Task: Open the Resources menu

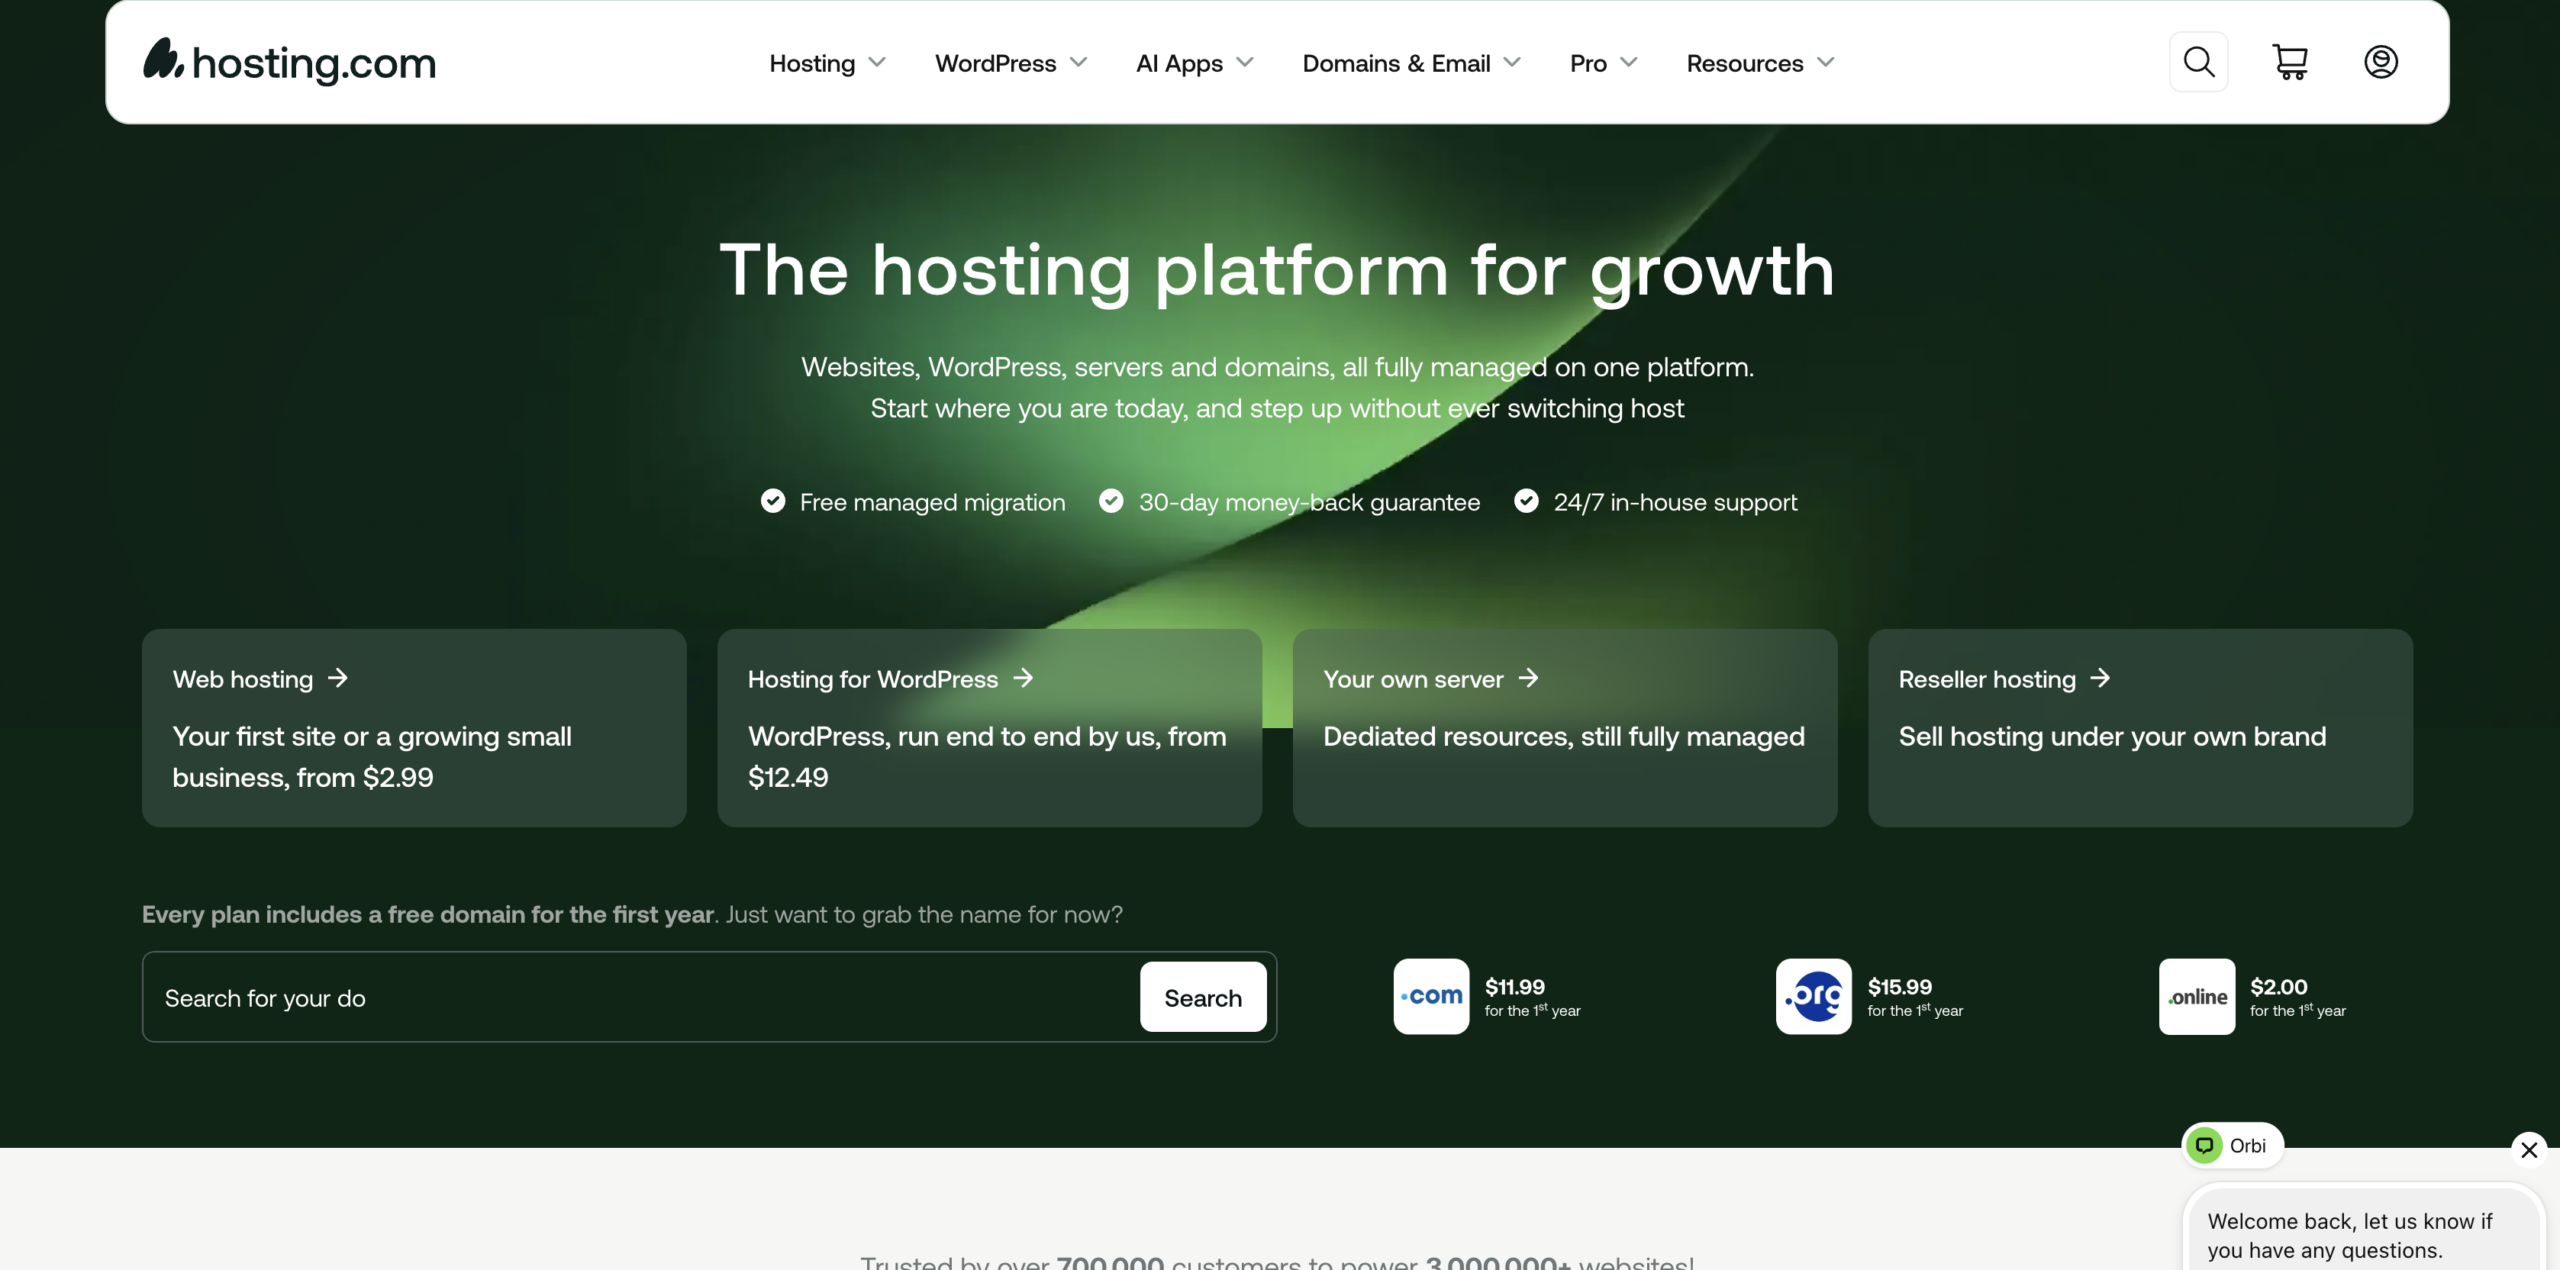Action: pyautogui.click(x=1760, y=63)
